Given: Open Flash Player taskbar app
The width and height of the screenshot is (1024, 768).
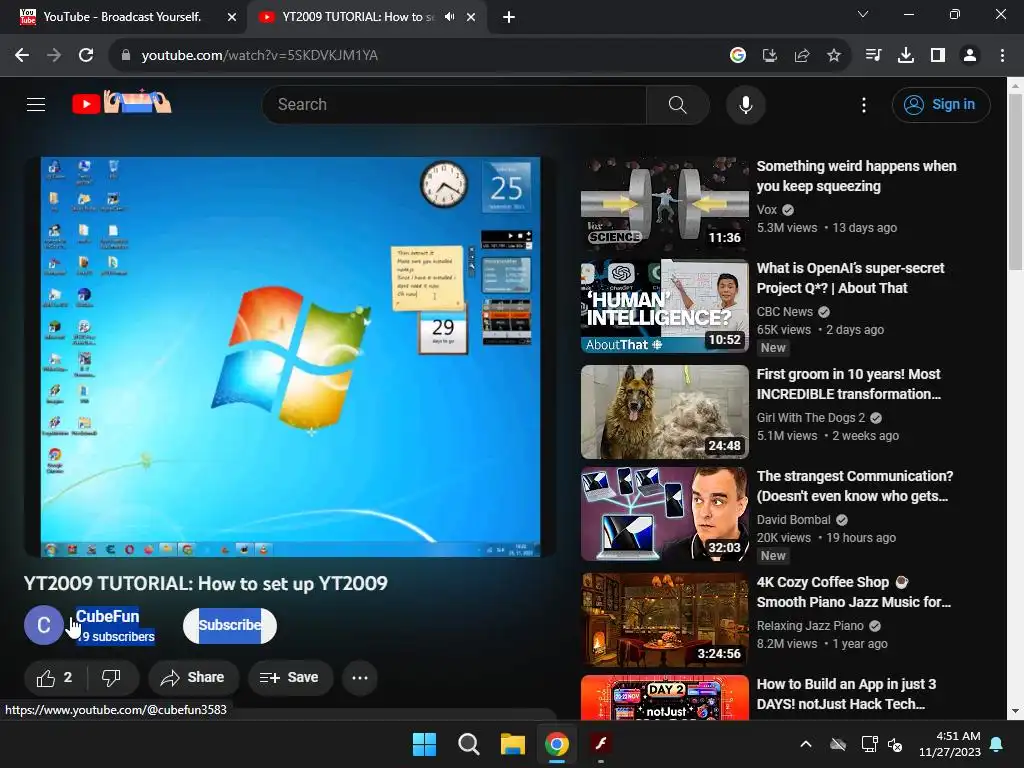Looking at the screenshot, I should [601, 744].
